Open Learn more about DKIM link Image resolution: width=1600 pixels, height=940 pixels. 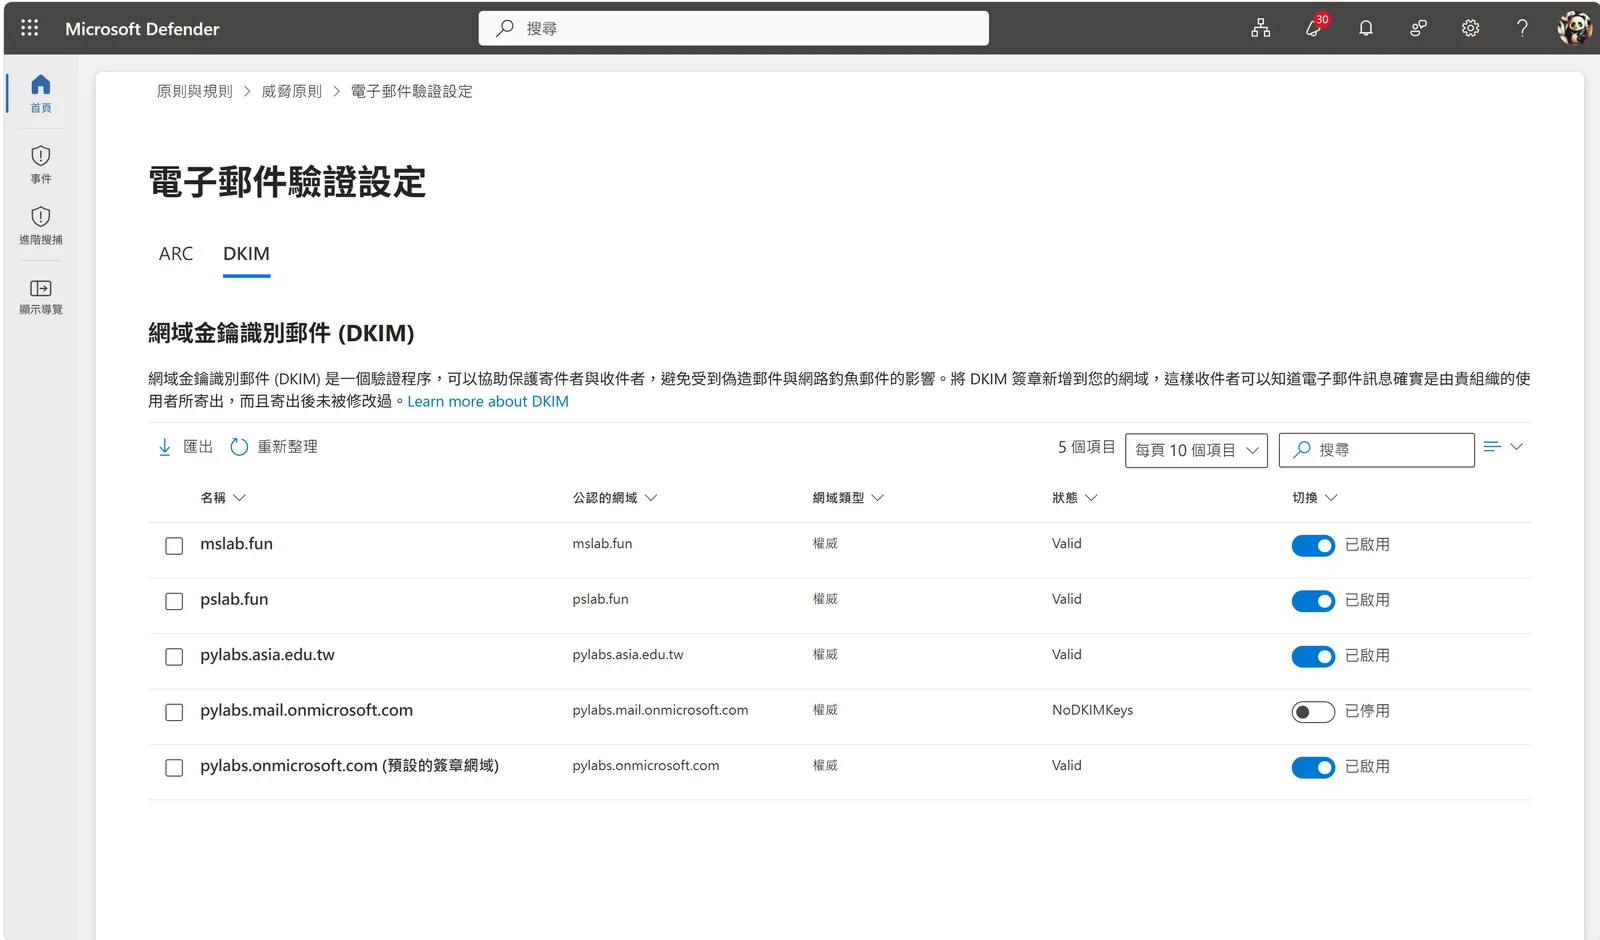[x=488, y=401]
